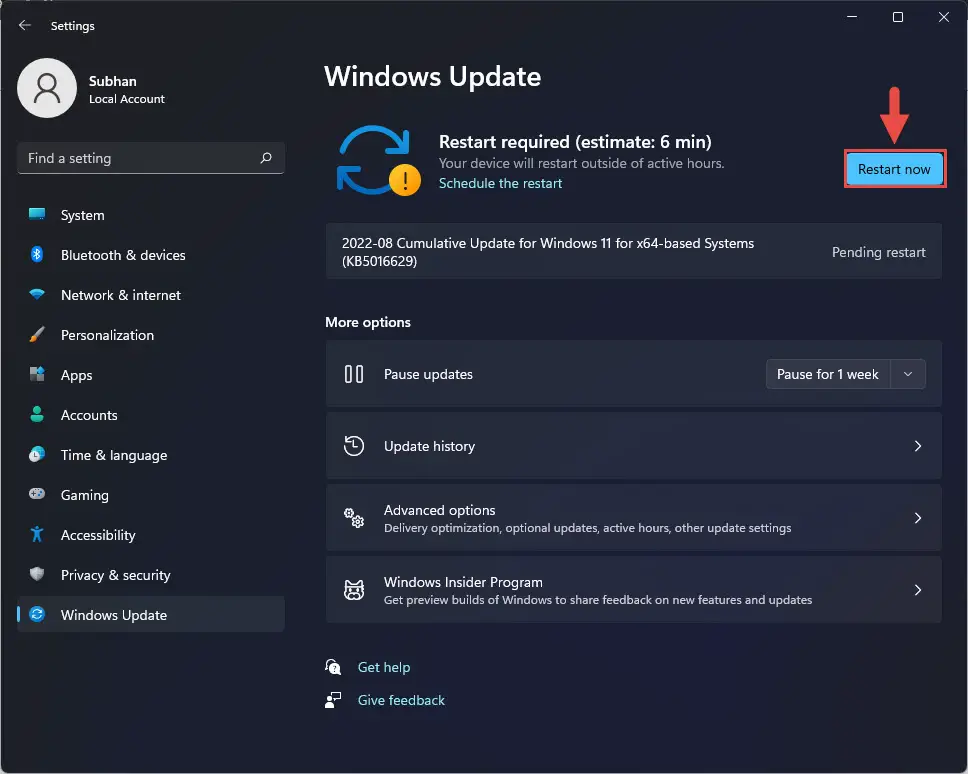Image resolution: width=968 pixels, height=774 pixels.
Task: Click the Update history clock icon
Action: click(354, 446)
